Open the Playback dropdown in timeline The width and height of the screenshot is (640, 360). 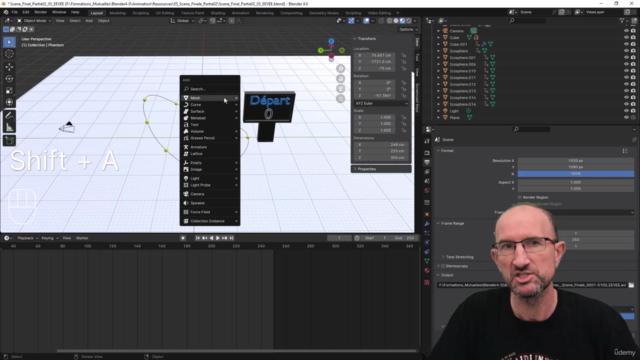click(x=27, y=238)
